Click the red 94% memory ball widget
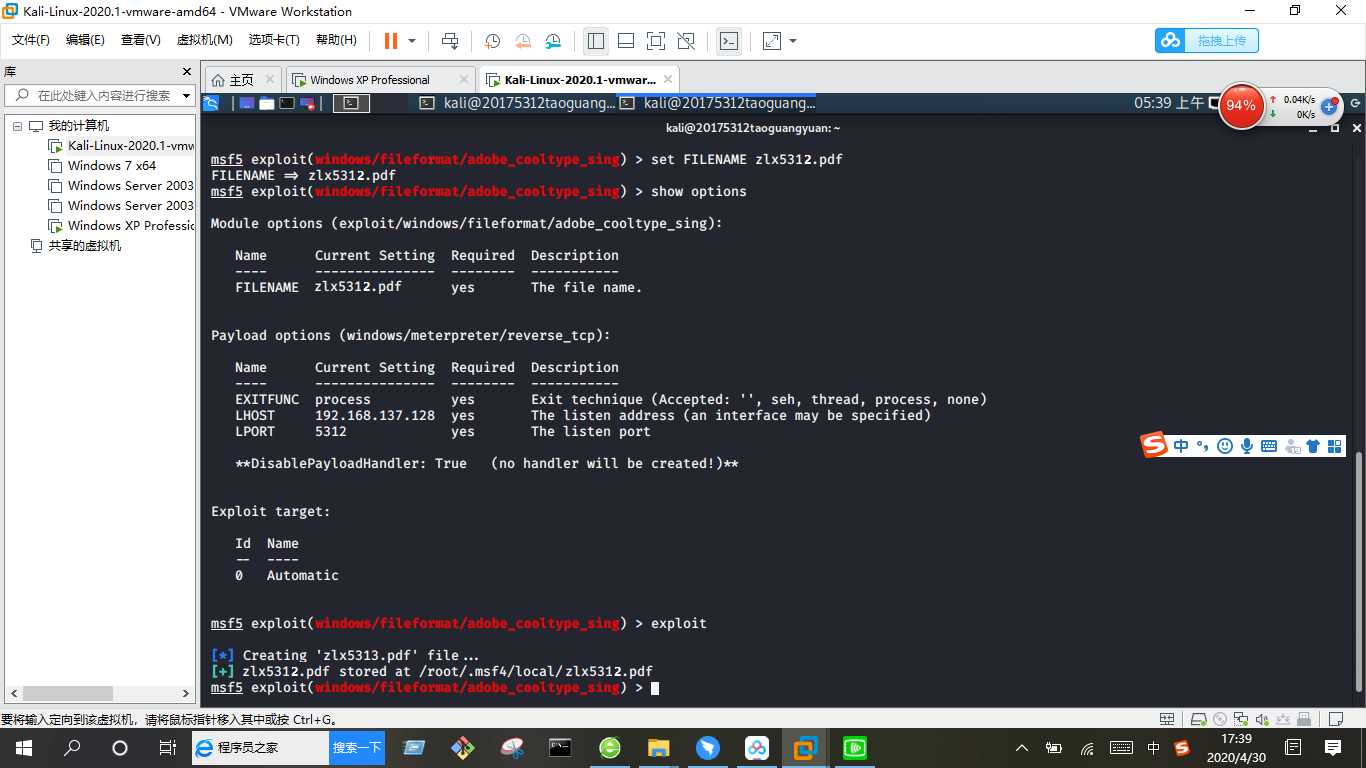This screenshot has width=1366, height=768. coord(1241,105)
